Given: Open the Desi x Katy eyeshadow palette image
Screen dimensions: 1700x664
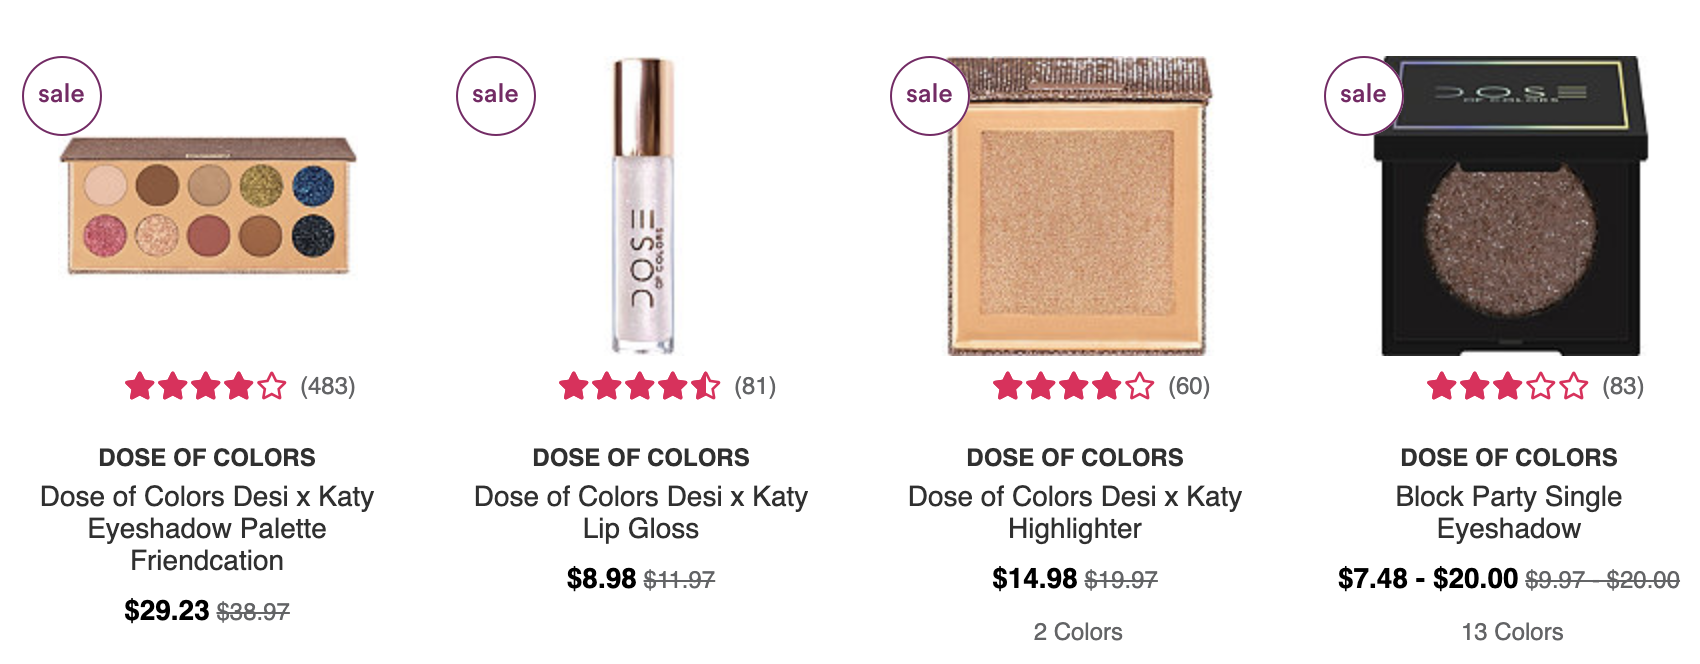Looking at the screenshot, I should 207,206.
